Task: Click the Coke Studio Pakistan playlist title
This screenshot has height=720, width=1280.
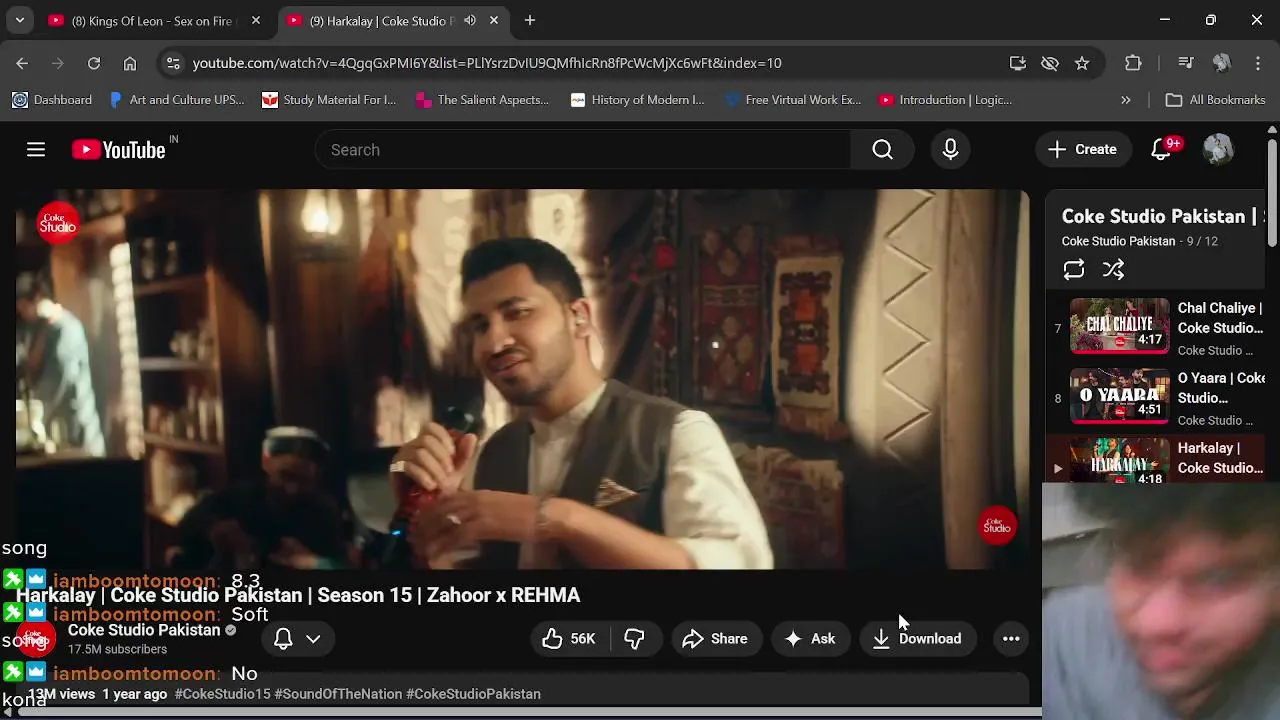Action: tap(1160, 216)
